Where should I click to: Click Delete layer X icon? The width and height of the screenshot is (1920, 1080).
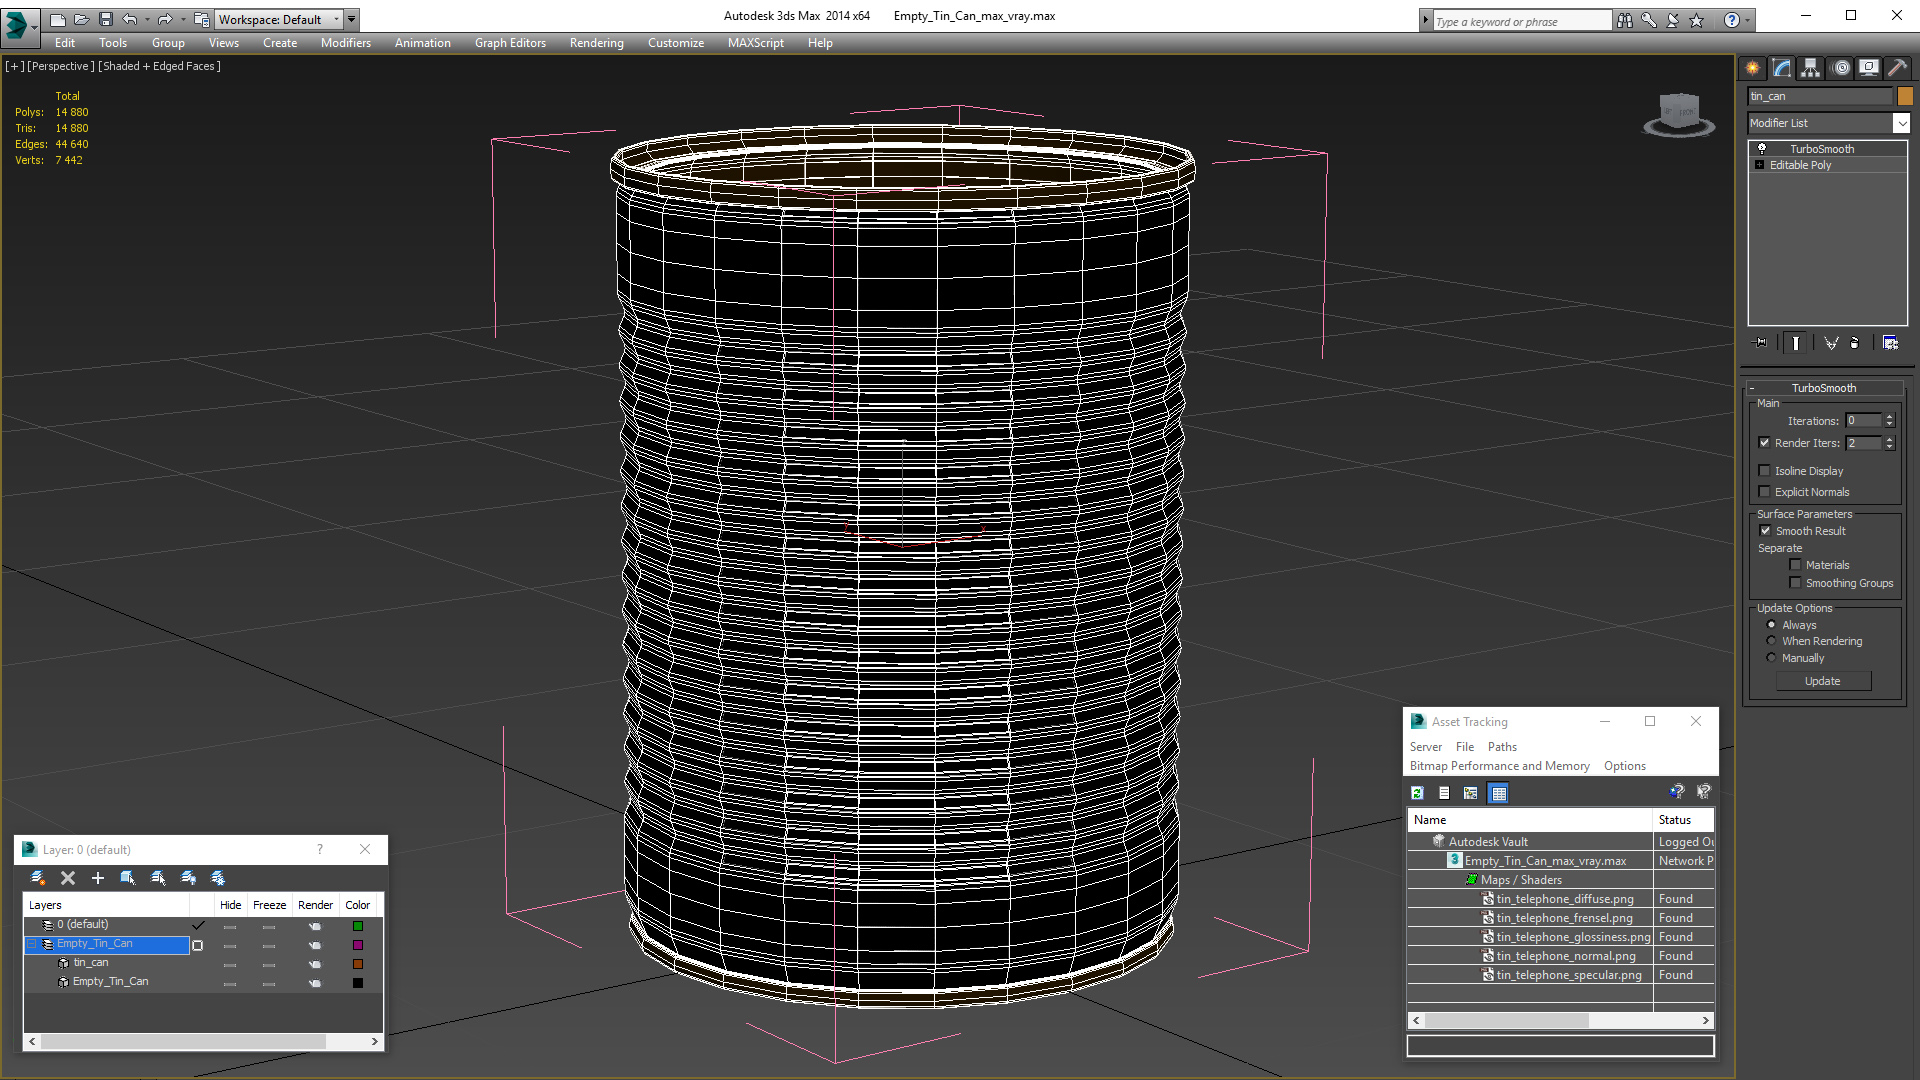68,878
